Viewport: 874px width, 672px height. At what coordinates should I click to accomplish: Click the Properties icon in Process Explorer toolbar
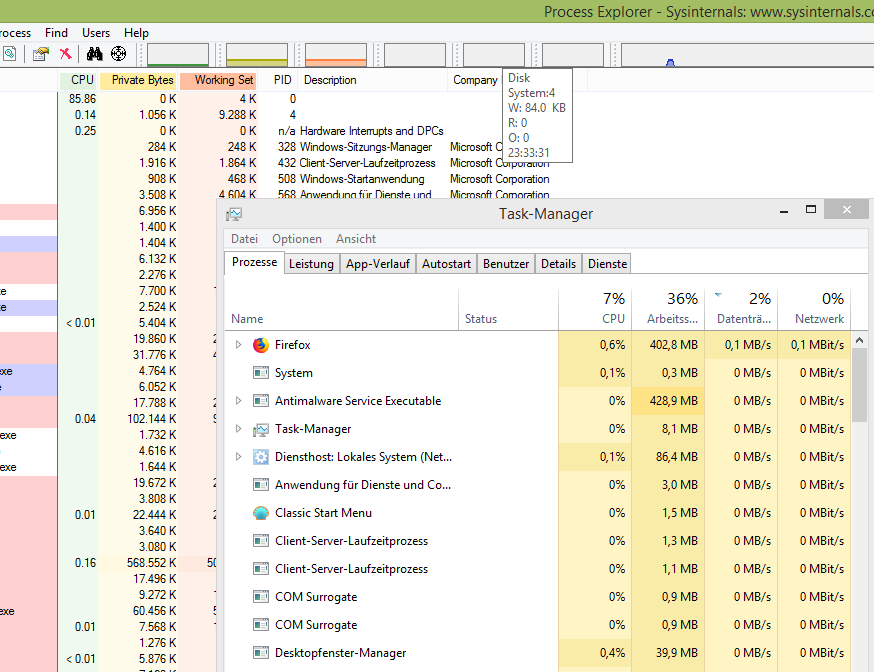41,54
